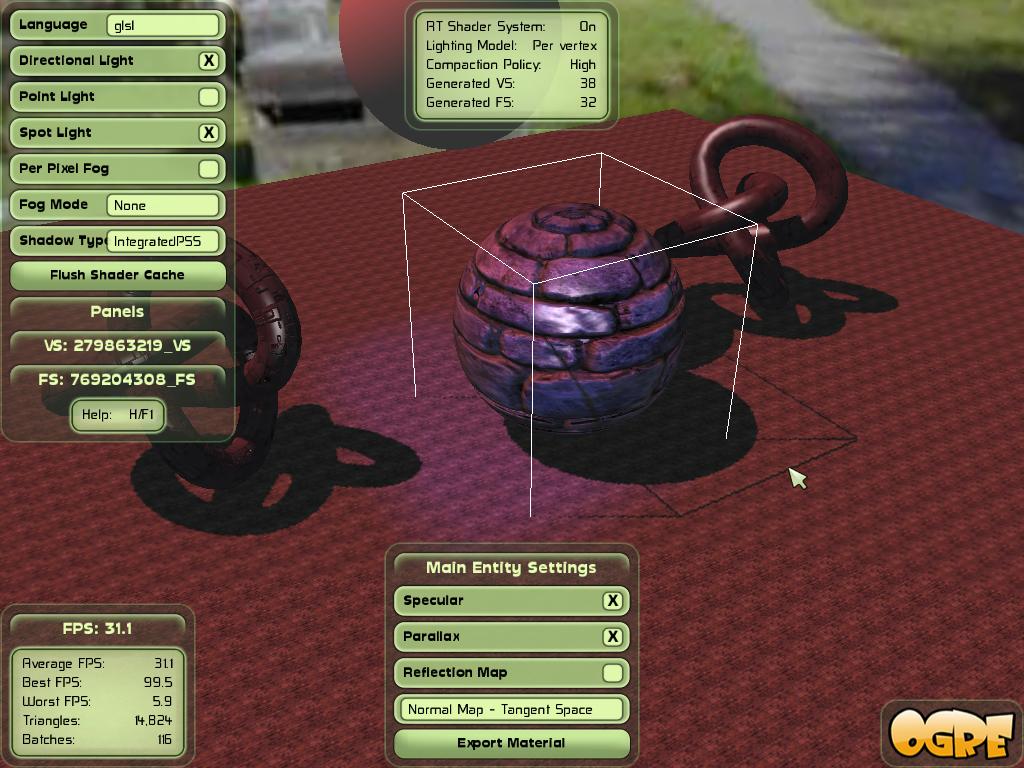1024x768 pixels.
Task: Enable Per Pixel Fog checkbox
Action: click(x=208, y=168)
